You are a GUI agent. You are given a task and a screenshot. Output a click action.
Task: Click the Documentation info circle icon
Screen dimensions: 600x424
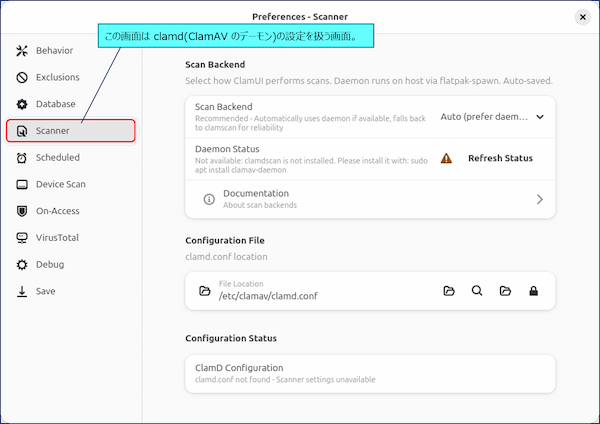209,199
